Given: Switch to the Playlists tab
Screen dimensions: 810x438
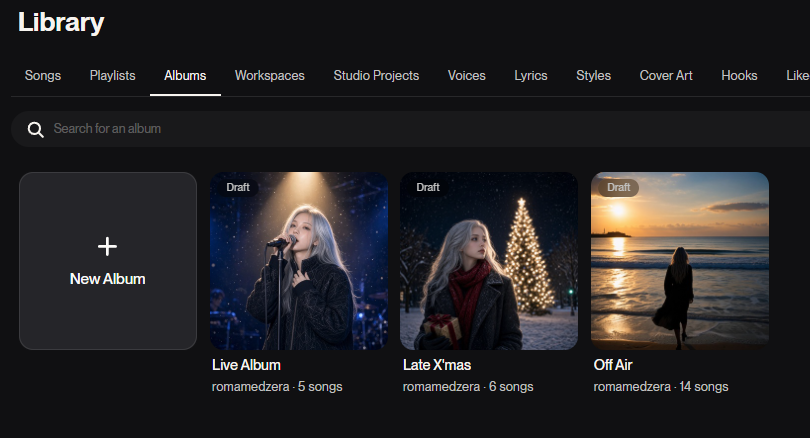Looking at the screenshot, I should point(113,75).
